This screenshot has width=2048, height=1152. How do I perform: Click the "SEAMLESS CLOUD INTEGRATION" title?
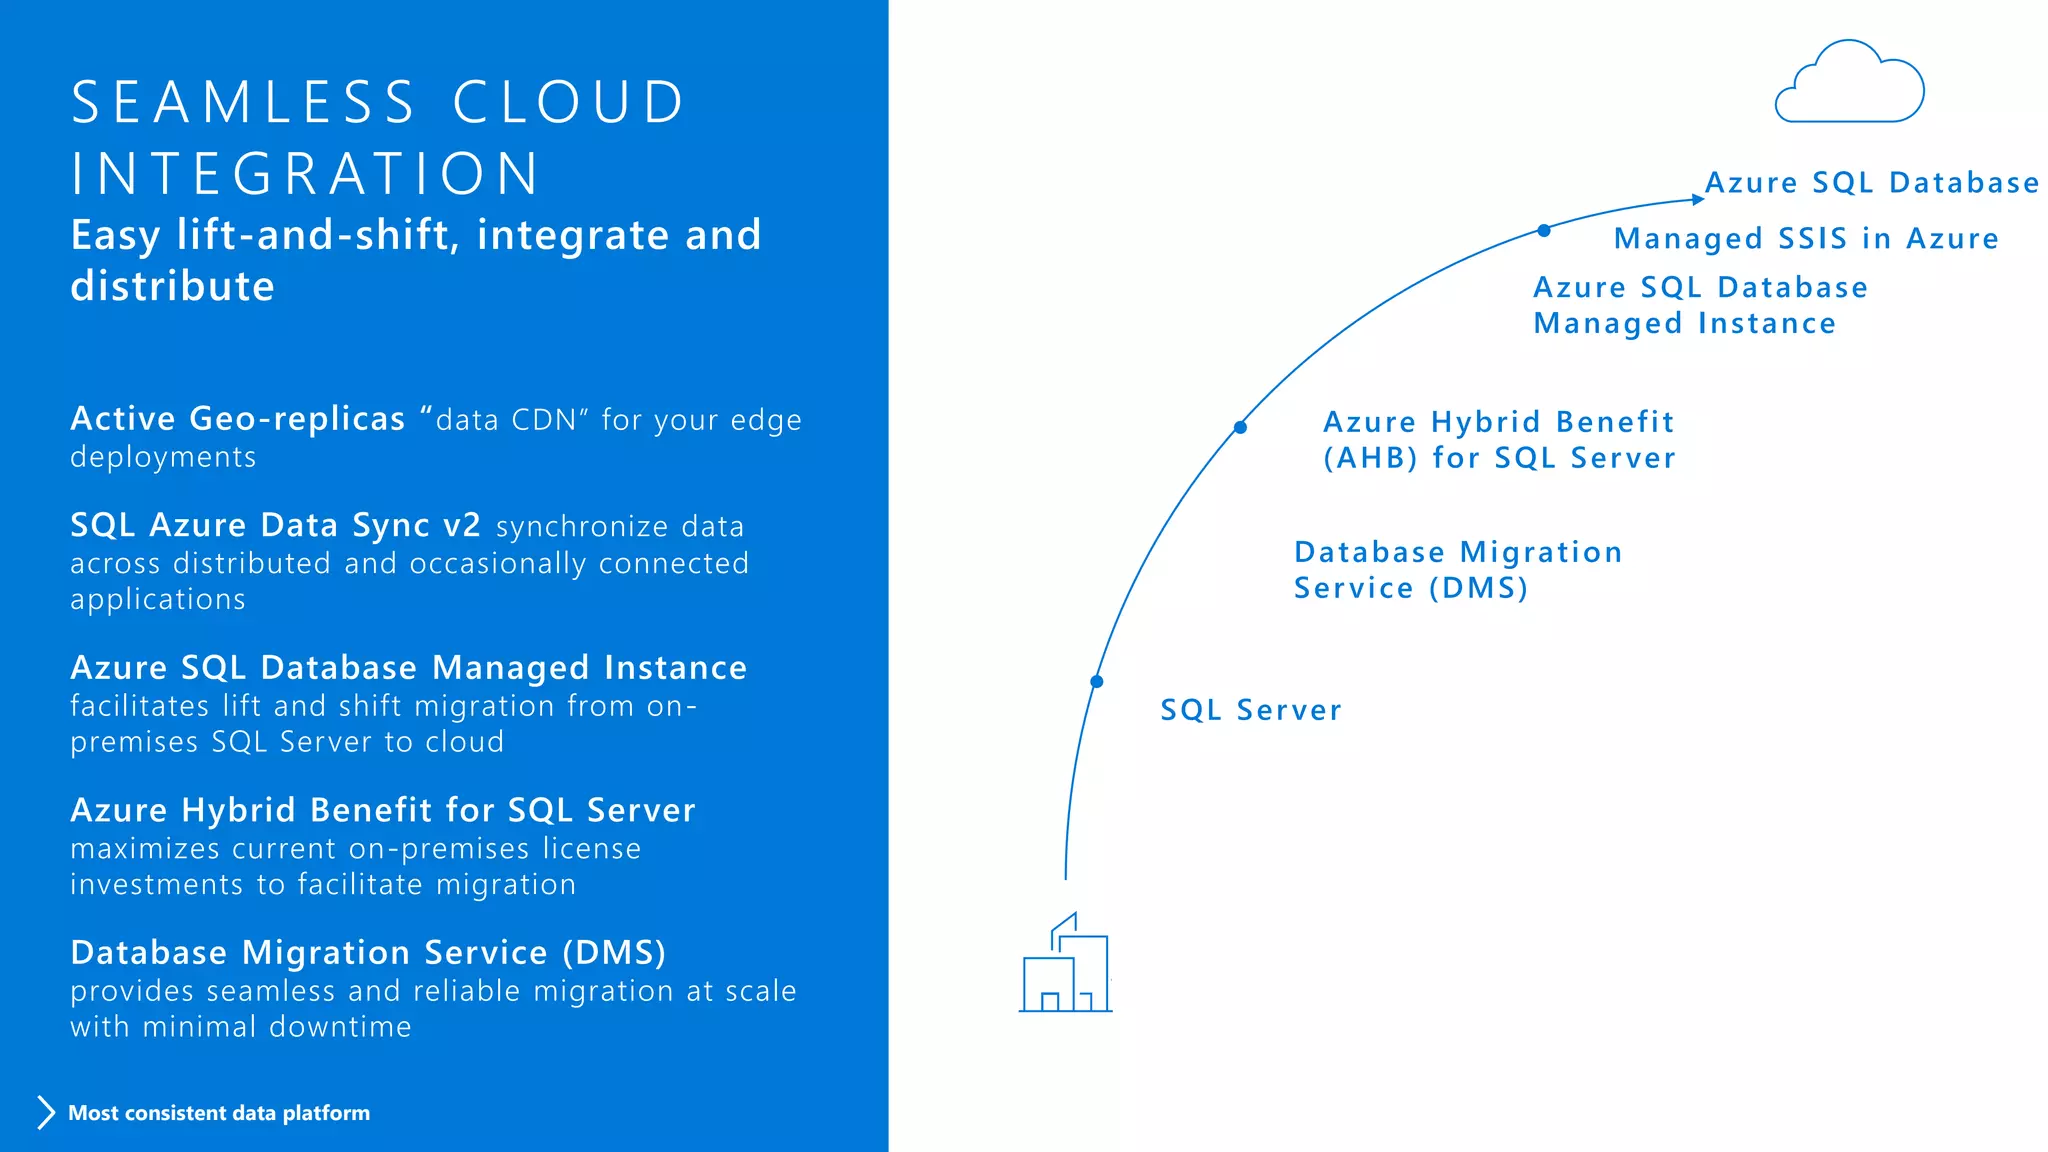point(379,137)
